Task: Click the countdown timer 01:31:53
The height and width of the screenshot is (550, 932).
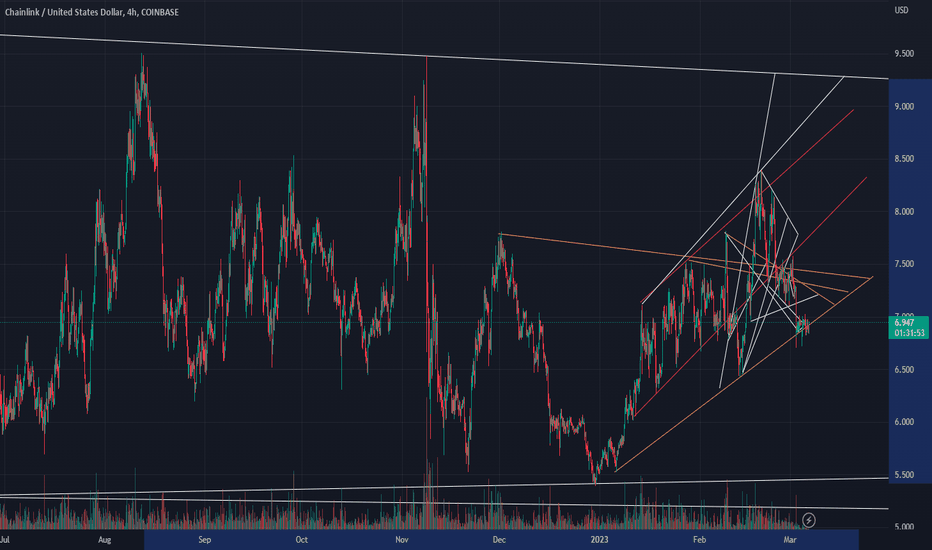Action: (x=909, y=333)
